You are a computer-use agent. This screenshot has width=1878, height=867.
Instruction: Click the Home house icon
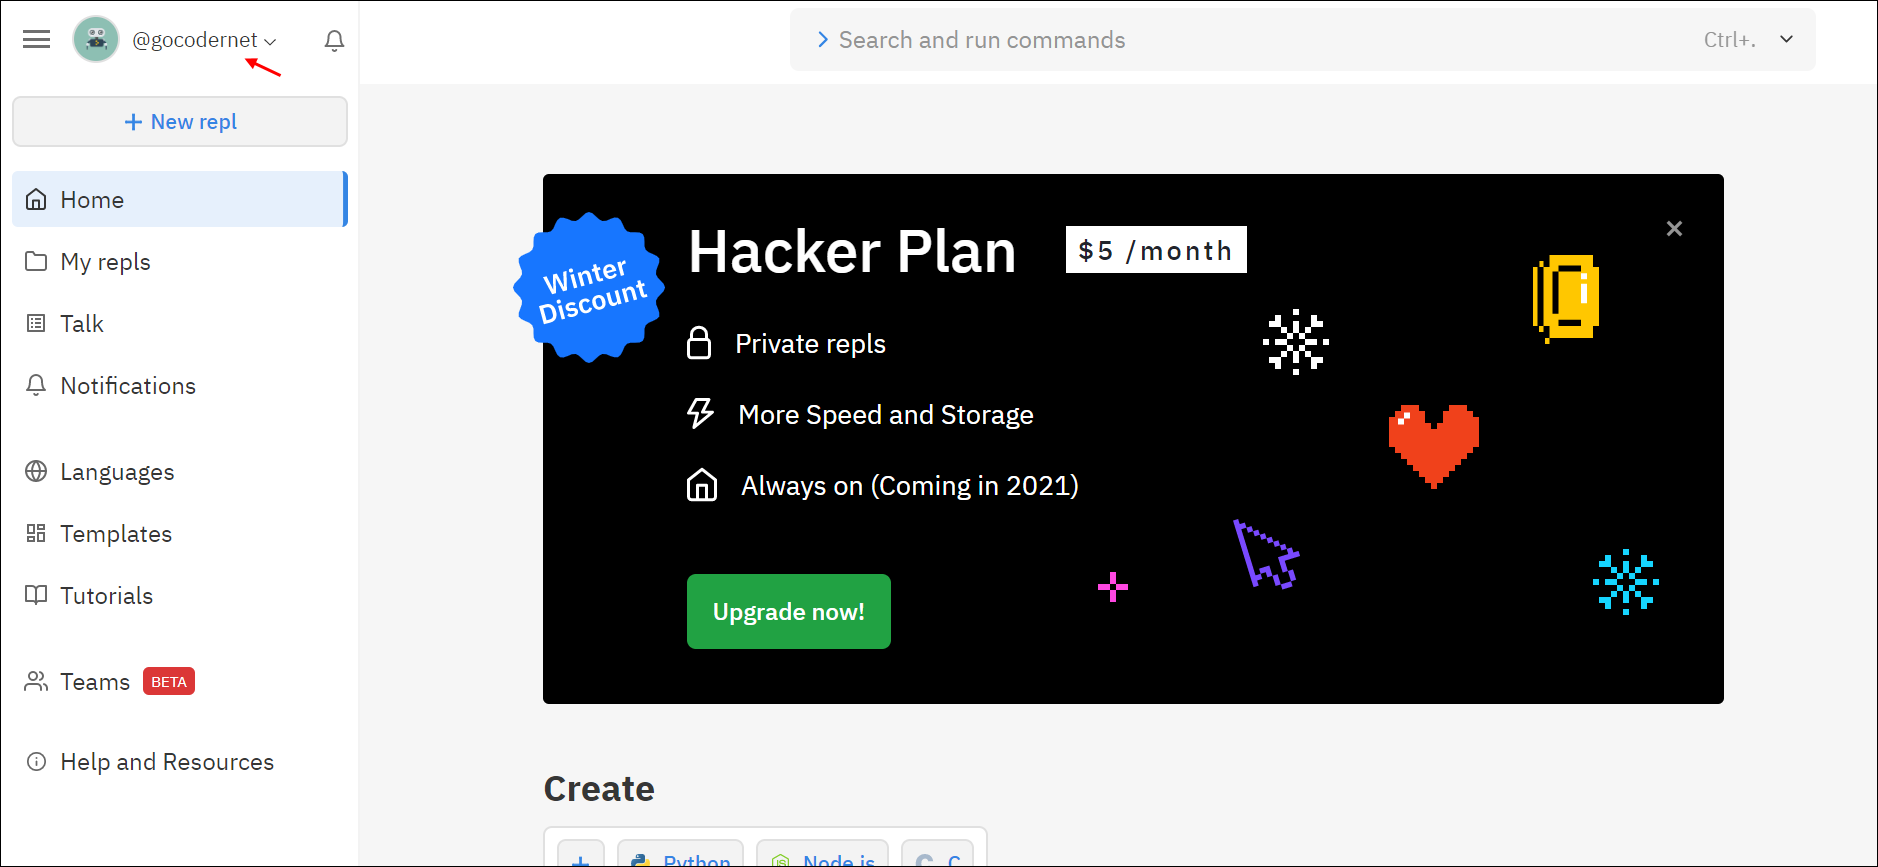36,199
